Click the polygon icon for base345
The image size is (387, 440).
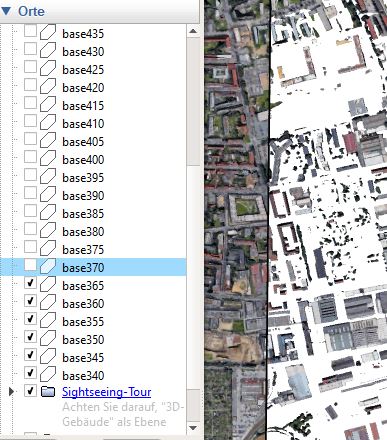(48, 356)
